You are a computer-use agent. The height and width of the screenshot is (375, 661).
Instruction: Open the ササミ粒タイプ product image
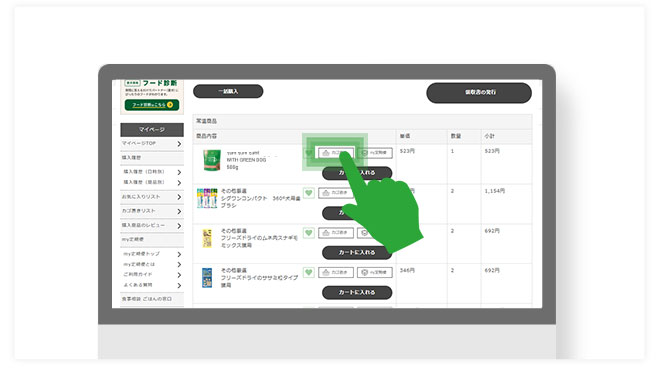pos(207,278)
